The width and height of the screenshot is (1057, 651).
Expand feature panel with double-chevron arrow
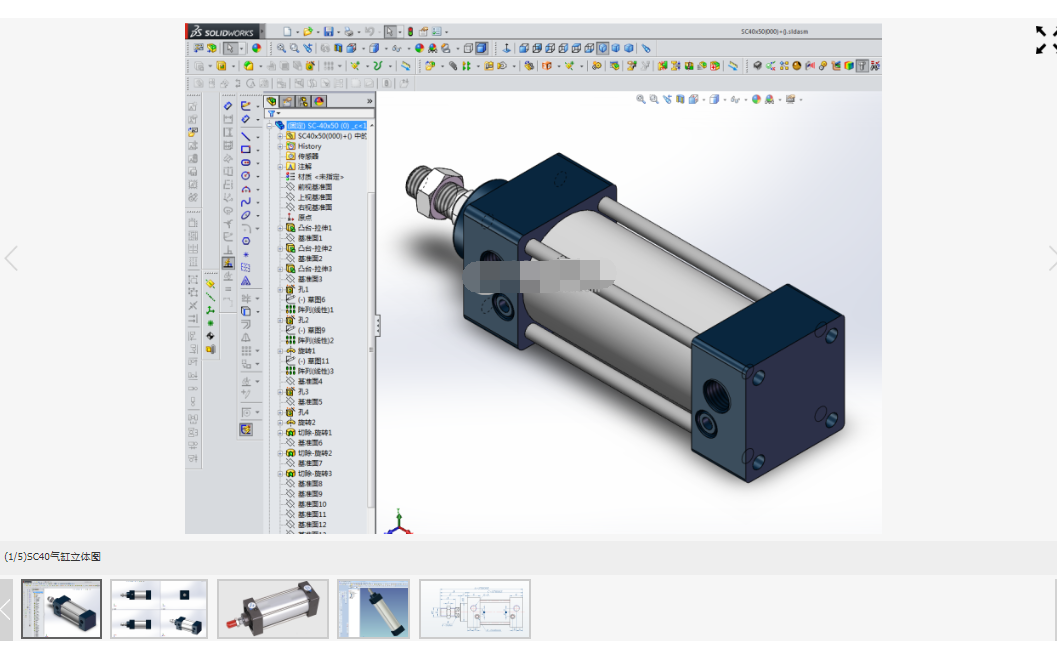(369, 101)
